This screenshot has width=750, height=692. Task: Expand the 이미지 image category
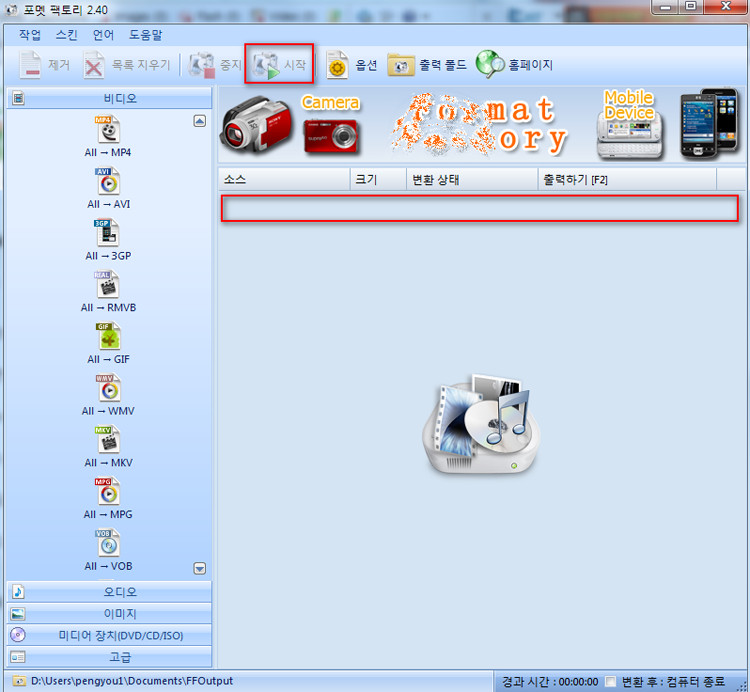(110, 614)
